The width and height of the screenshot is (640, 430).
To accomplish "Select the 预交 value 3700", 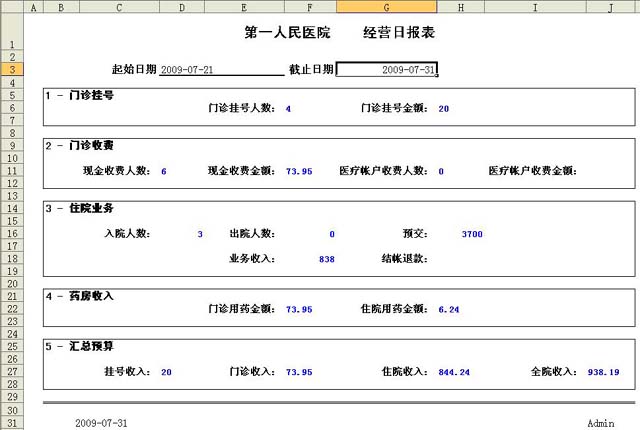I will (x=472, y=234).
